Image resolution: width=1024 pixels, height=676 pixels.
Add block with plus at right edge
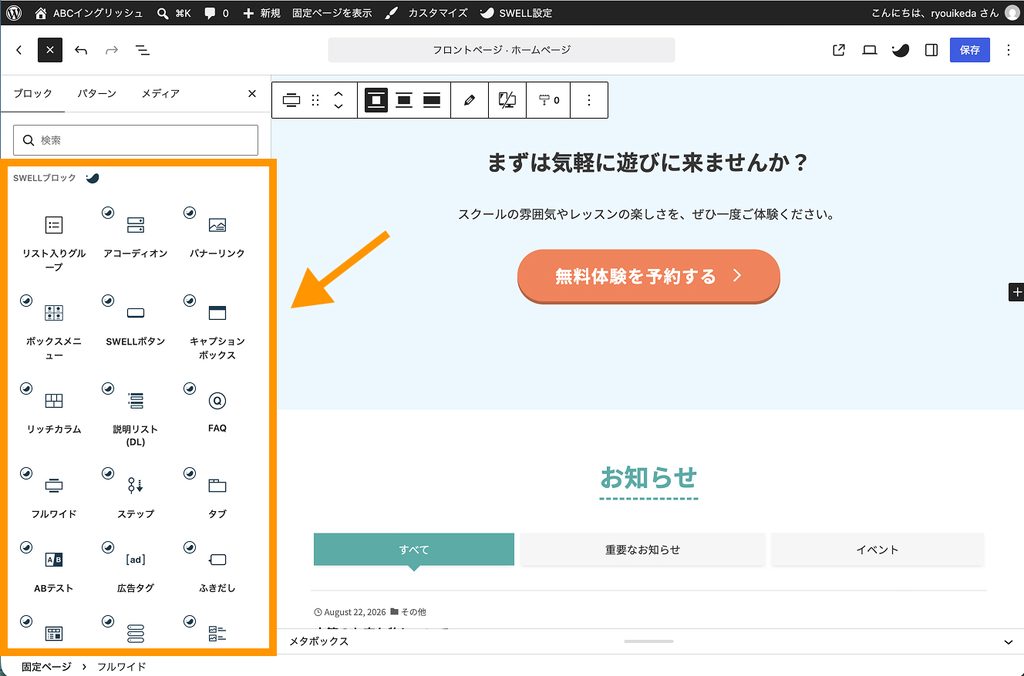pyautogui.click(x=1016, y=292)
